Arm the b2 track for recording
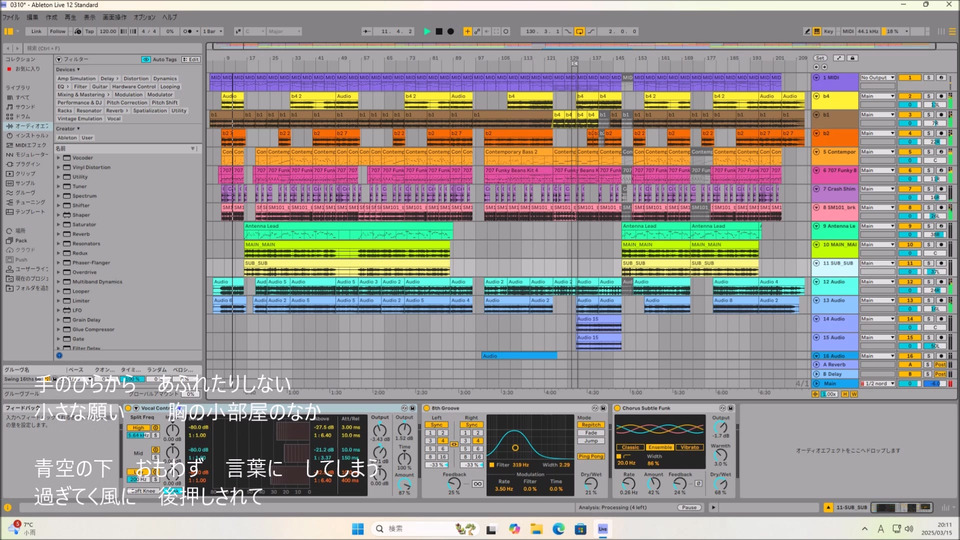Image resolution: width=960 pixels, height=540 pixels. point(941,133)
